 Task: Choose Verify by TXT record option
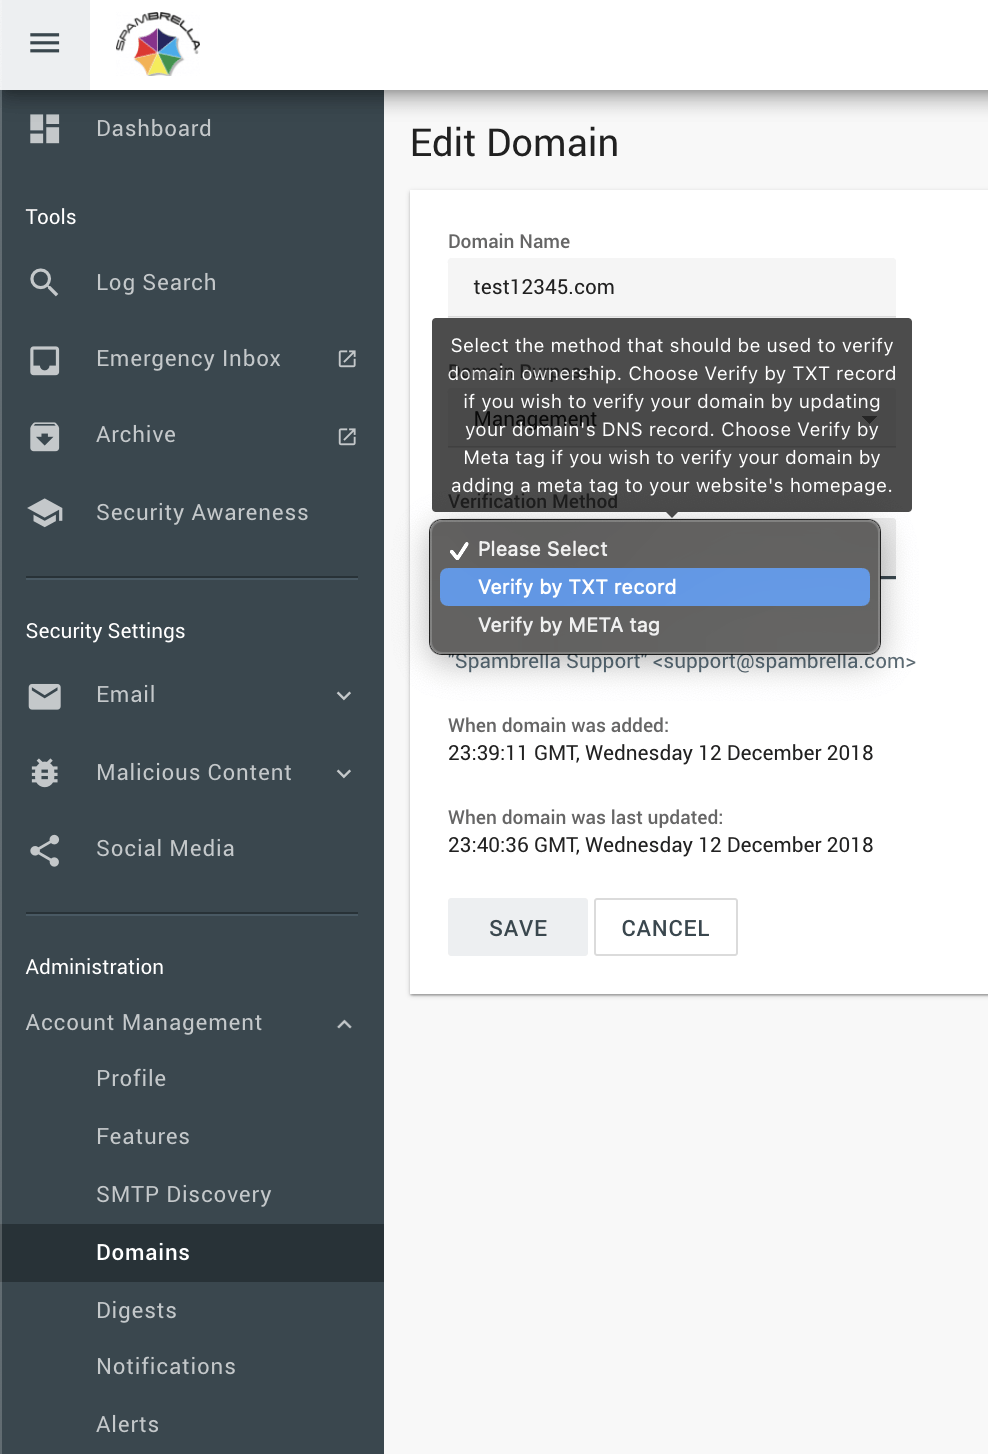pyautogui.click(x=655, y=587)
